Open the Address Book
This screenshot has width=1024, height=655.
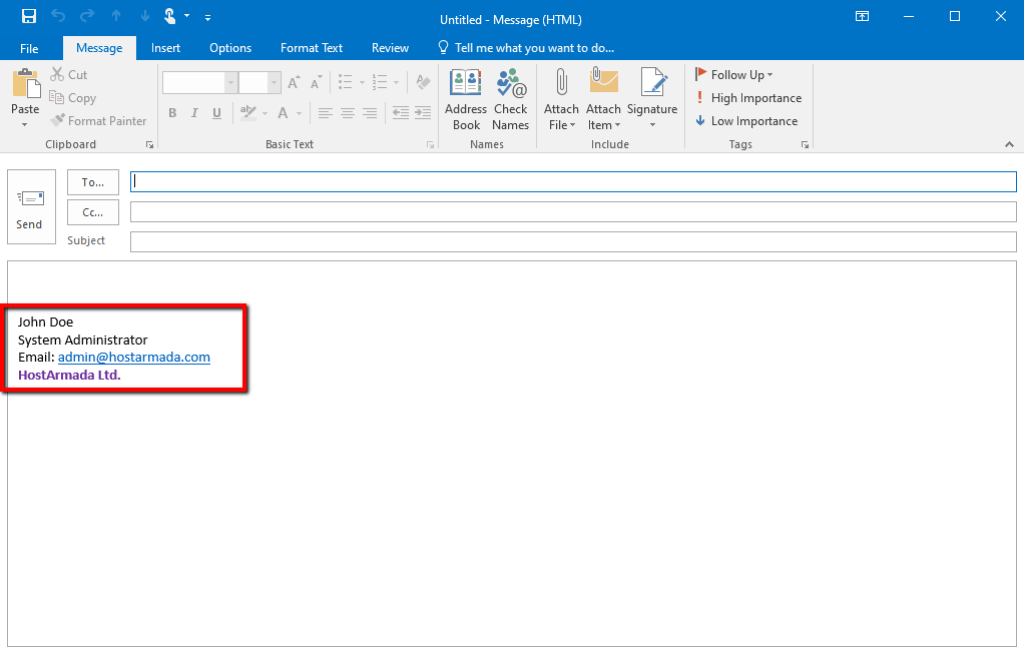coord(465,97)
